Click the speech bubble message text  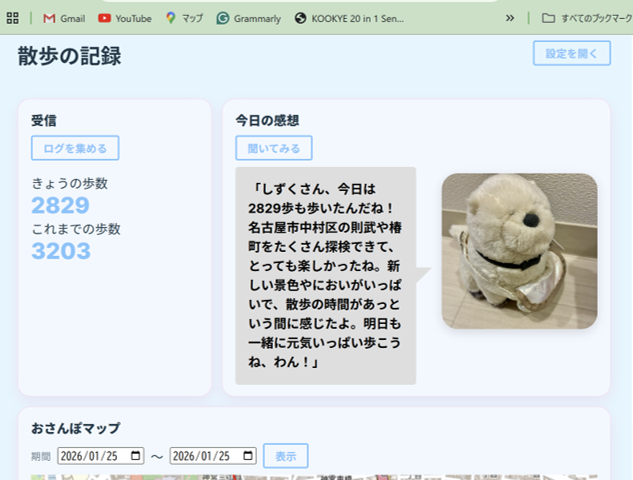click(325, 275)
